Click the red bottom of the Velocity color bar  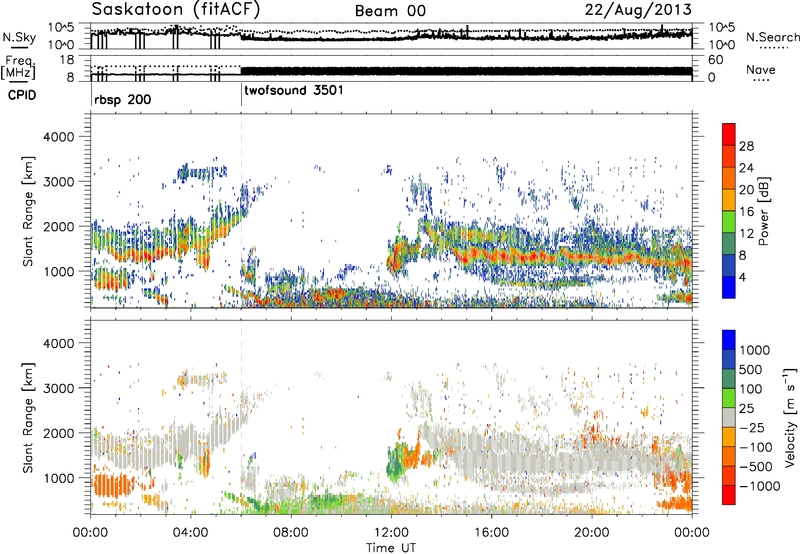(x=729, y=495)
